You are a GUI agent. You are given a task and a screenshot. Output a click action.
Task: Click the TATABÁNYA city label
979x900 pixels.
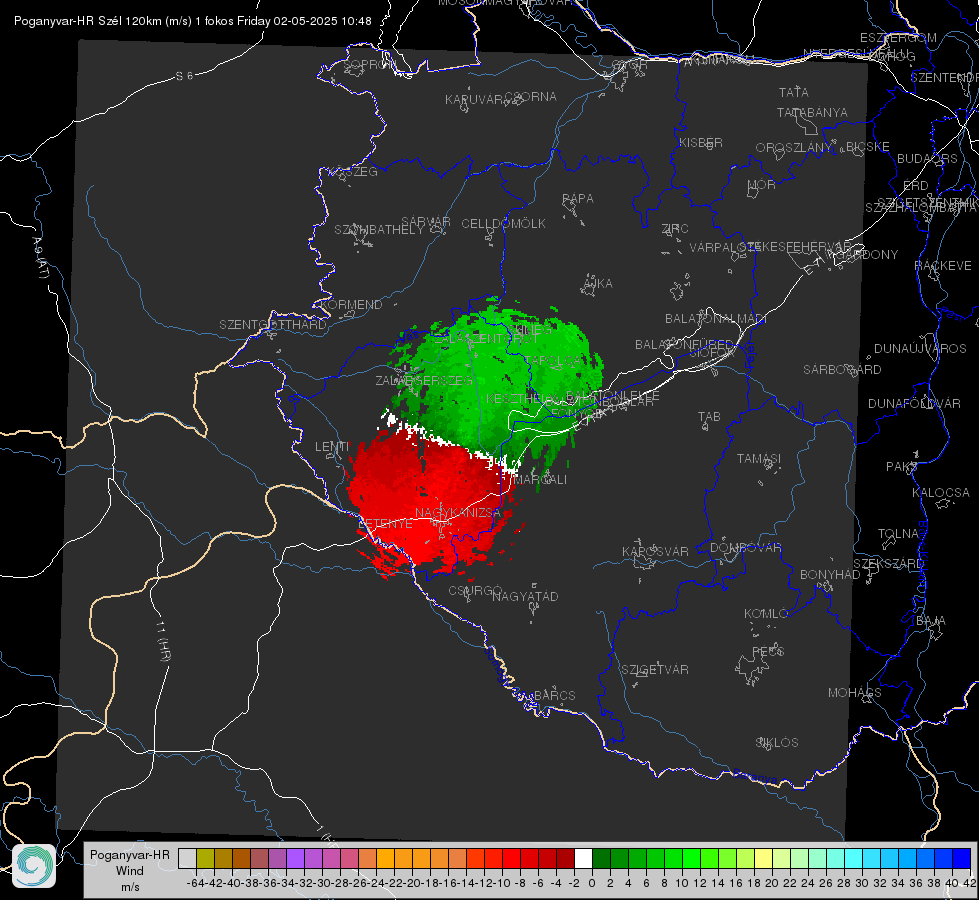pos(812,112)
